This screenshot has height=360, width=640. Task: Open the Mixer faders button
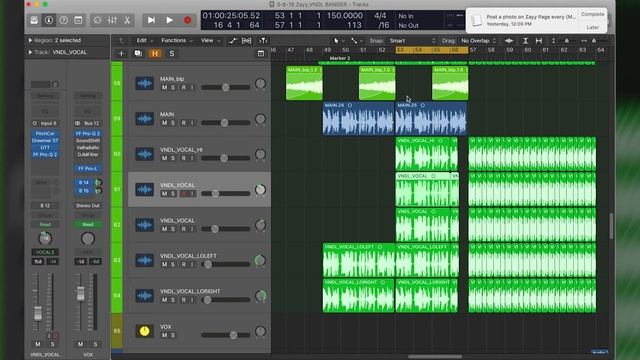[112, 20]
